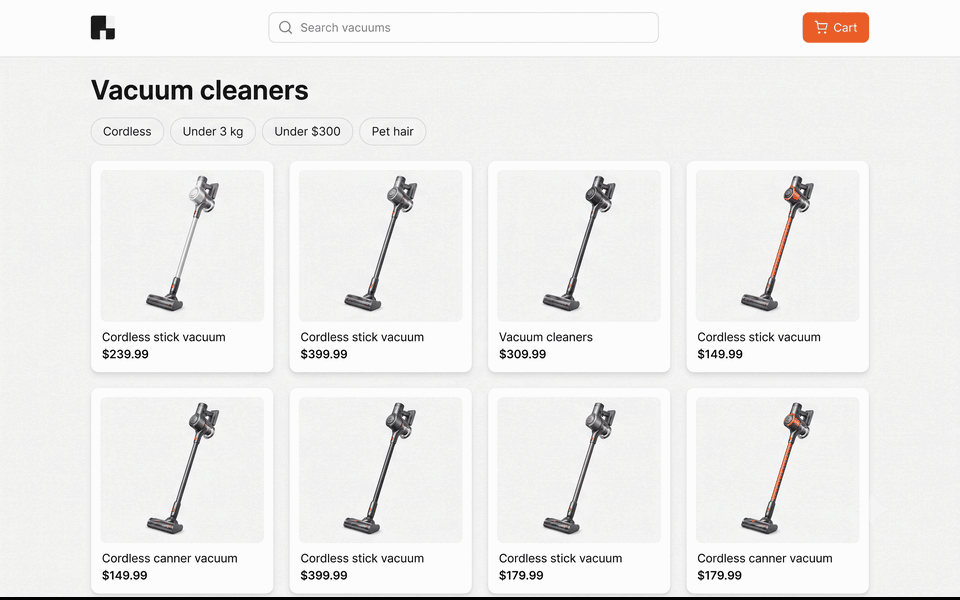Screen dimensions: 960x600
Task: Open the vacuum image priced $309.99
Action: tap(579, 246)
